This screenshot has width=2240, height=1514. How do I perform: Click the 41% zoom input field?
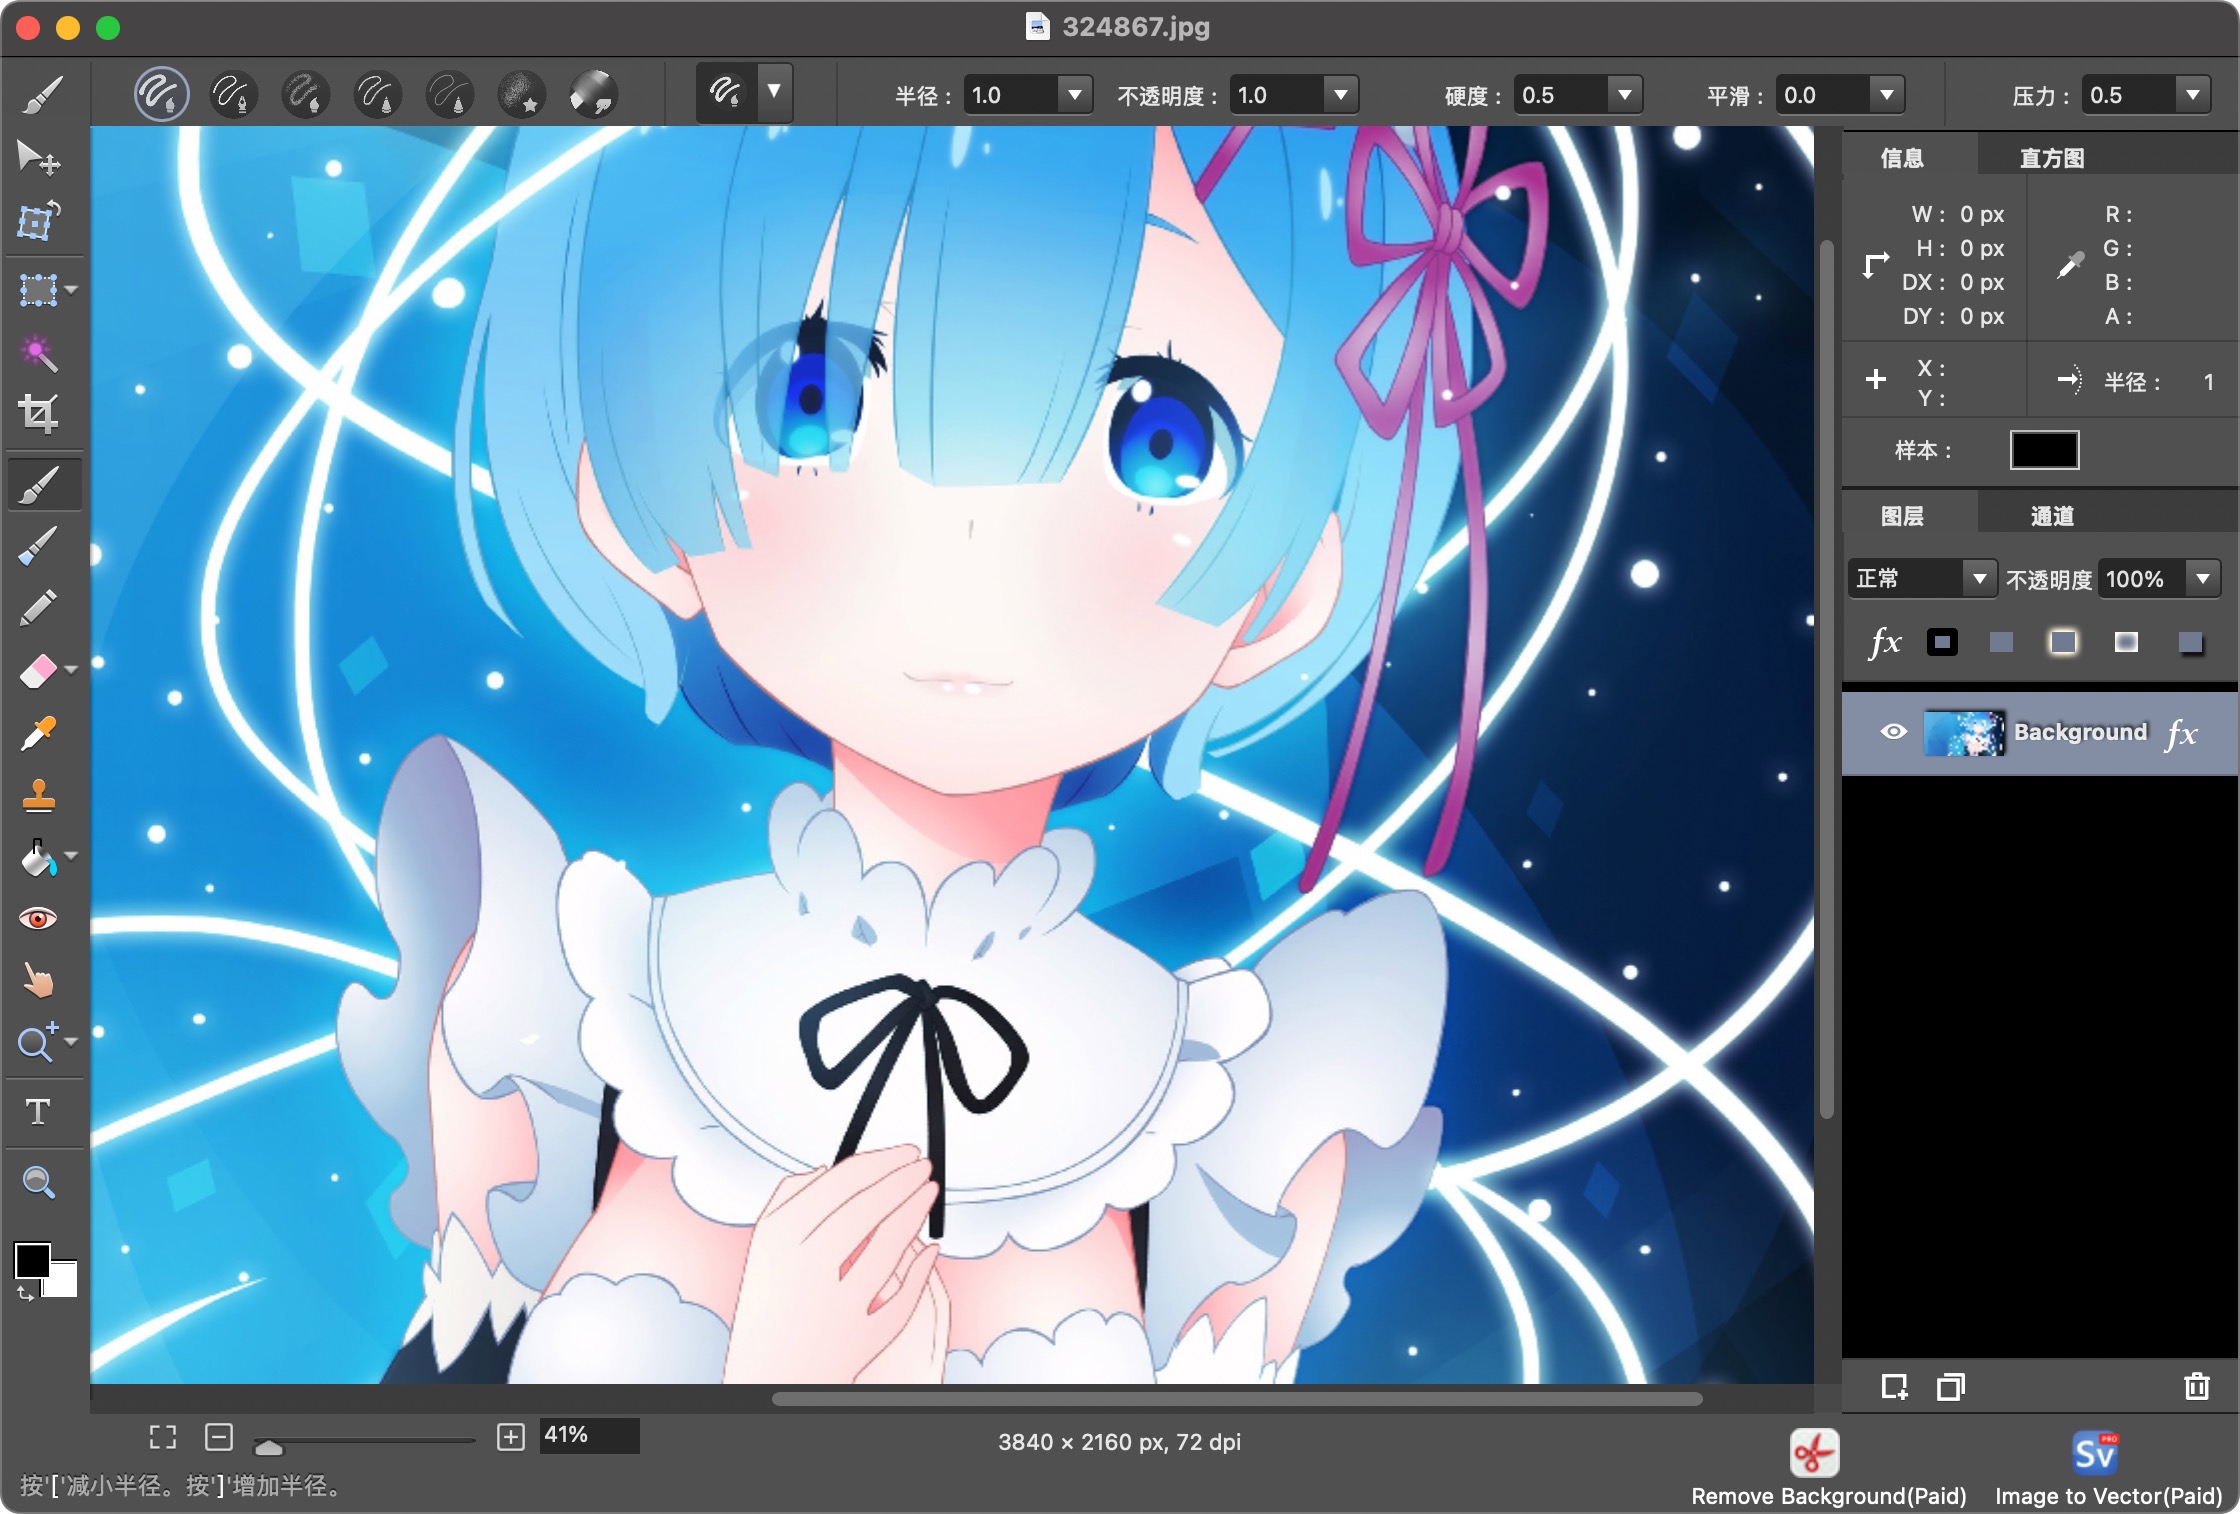[x=589, y=1435]
